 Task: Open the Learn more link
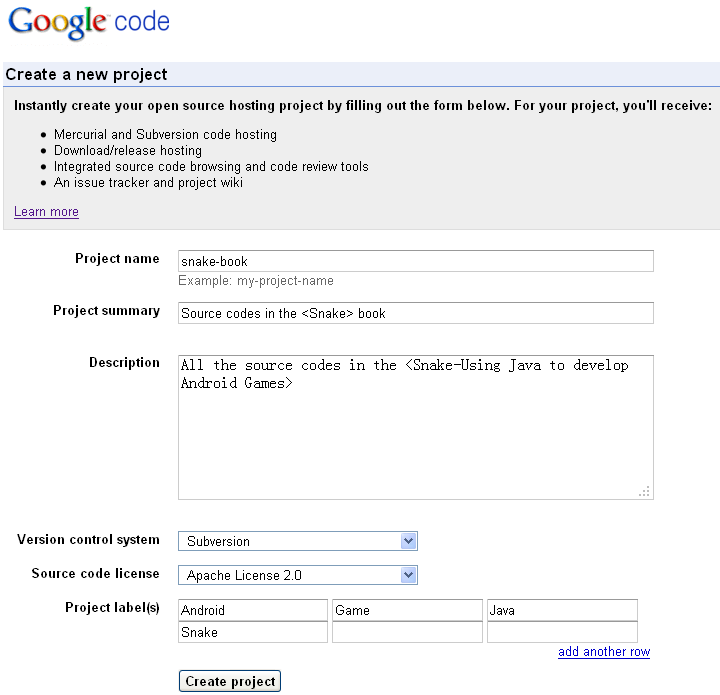coord(46,212)
